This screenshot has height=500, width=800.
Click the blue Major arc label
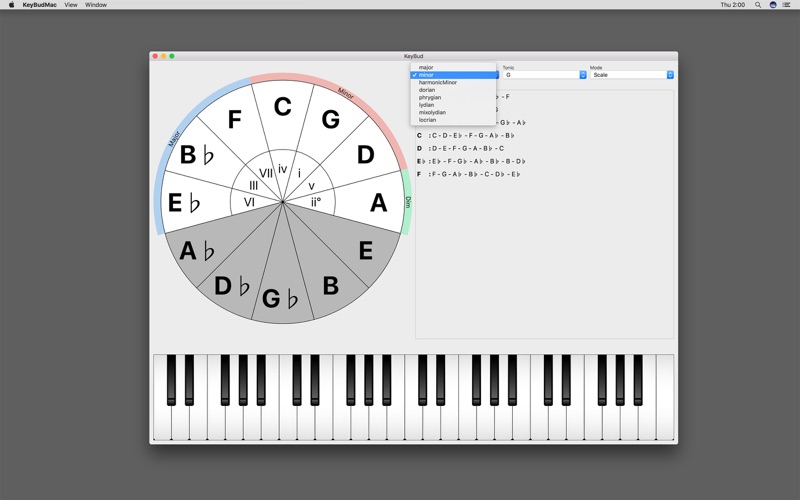pos(174,139)
